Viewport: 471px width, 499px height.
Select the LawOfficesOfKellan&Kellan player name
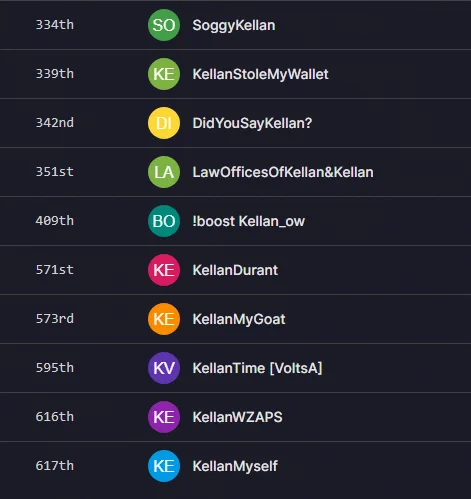[x=283, y=172]
